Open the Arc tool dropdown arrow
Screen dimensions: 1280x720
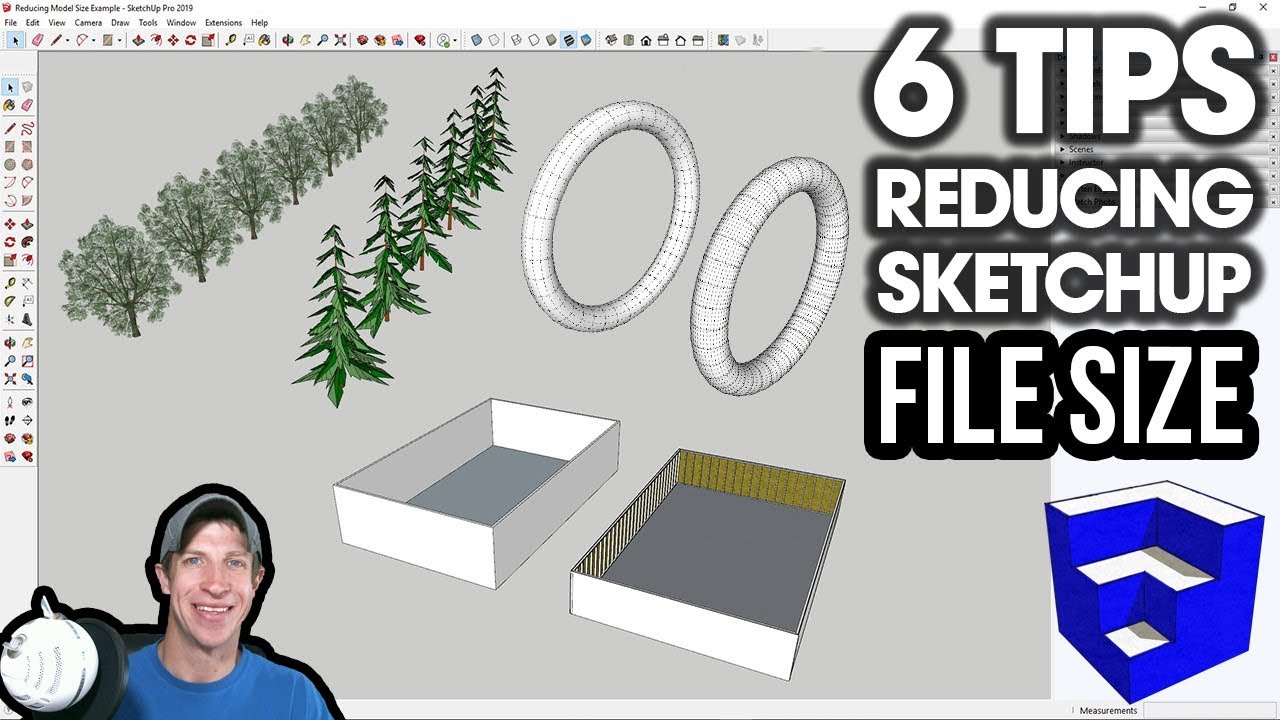click(x=94, y=40)
